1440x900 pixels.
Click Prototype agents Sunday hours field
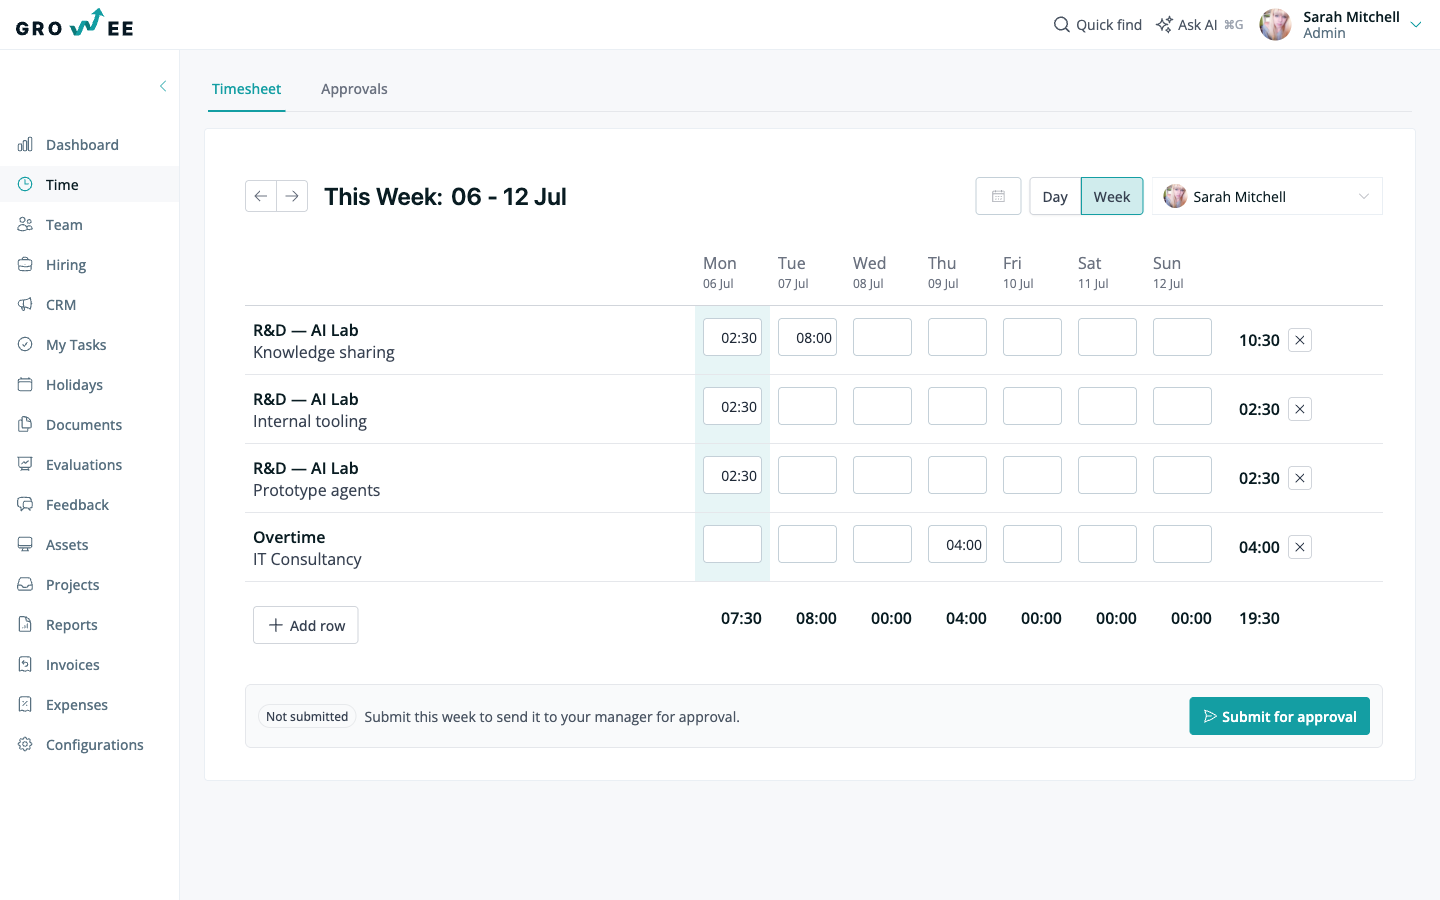pyautogui.click(x=1182, y=475)
